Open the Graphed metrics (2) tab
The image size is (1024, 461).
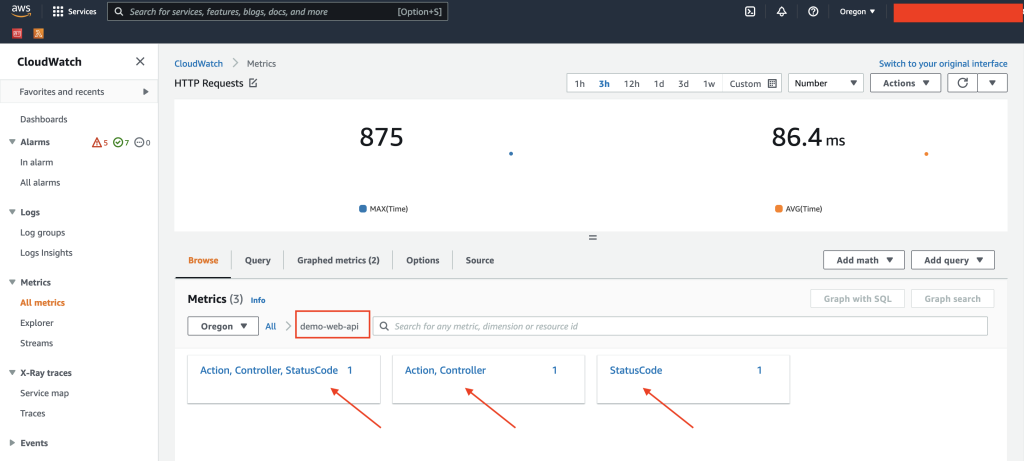click(x=338, y=260)
